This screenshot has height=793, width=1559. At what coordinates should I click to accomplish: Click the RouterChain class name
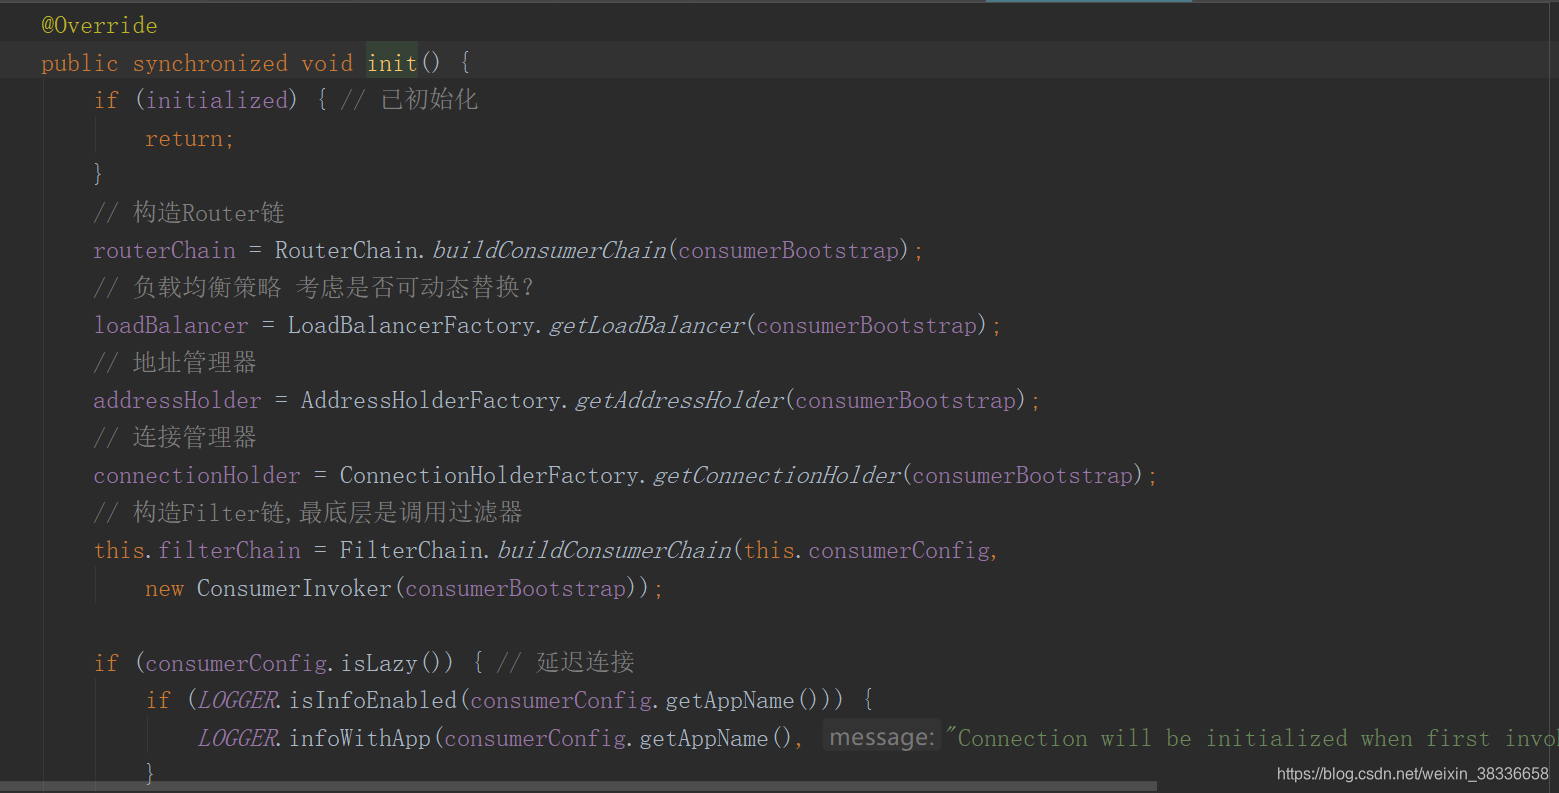(347, 250)
